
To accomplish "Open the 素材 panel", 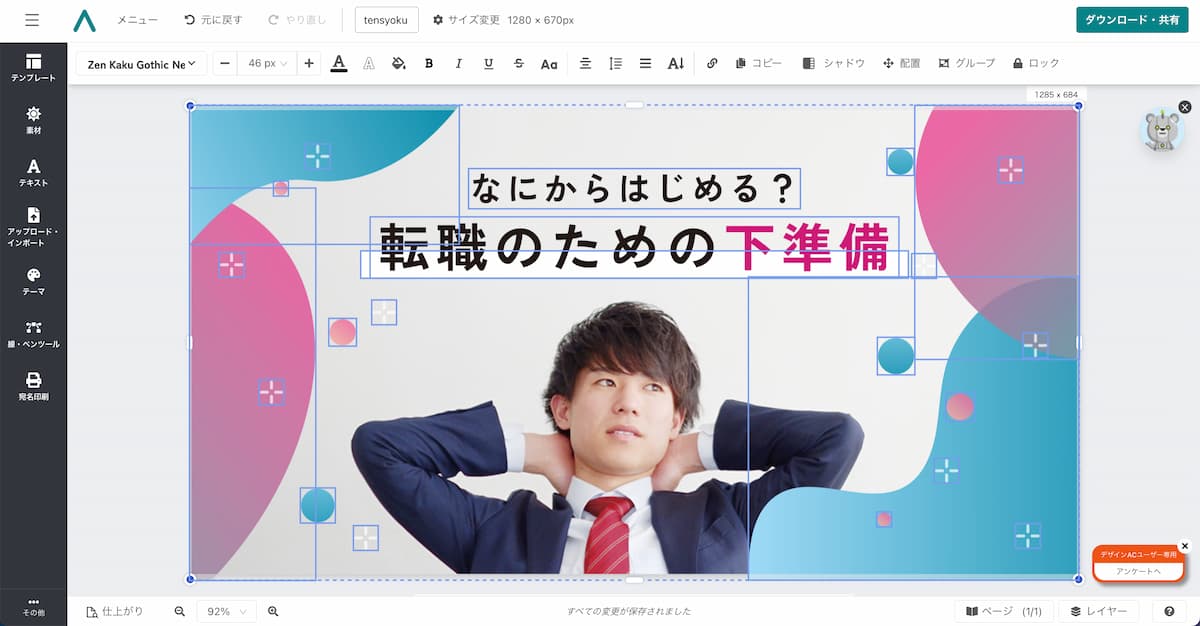I will (x=33, y=121).
